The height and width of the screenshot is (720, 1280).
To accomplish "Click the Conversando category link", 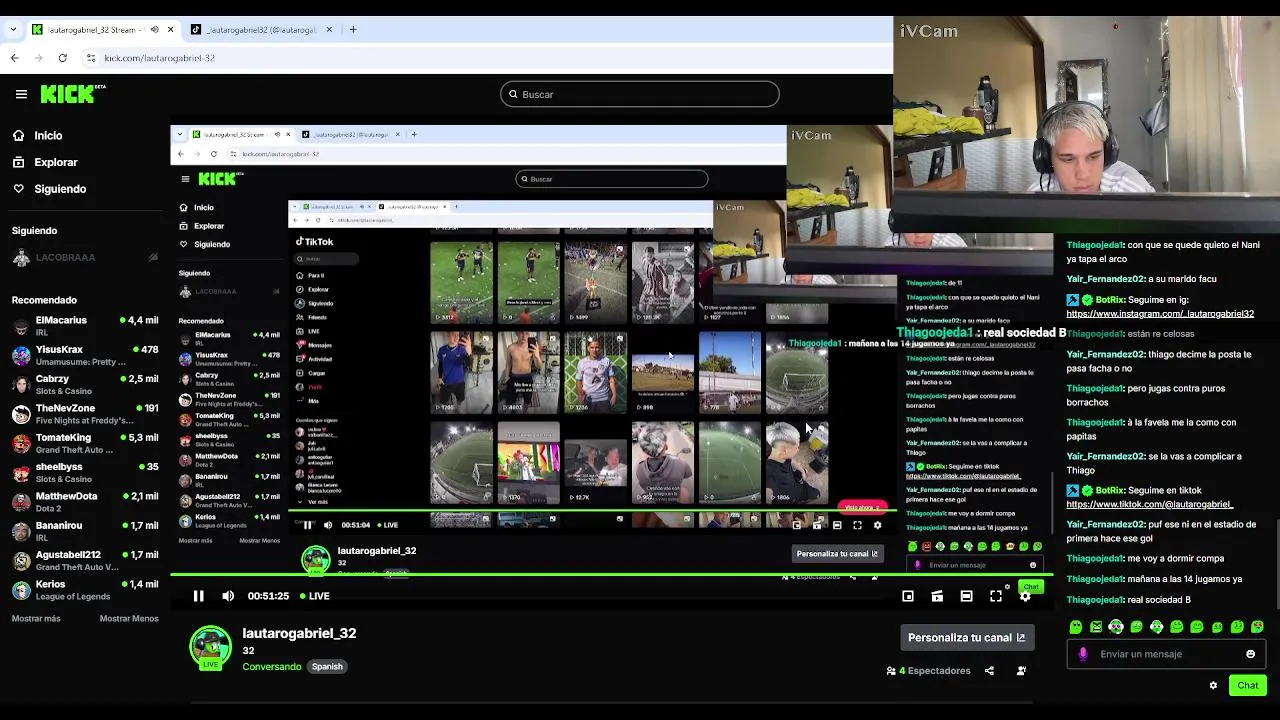I will point(271,667).
